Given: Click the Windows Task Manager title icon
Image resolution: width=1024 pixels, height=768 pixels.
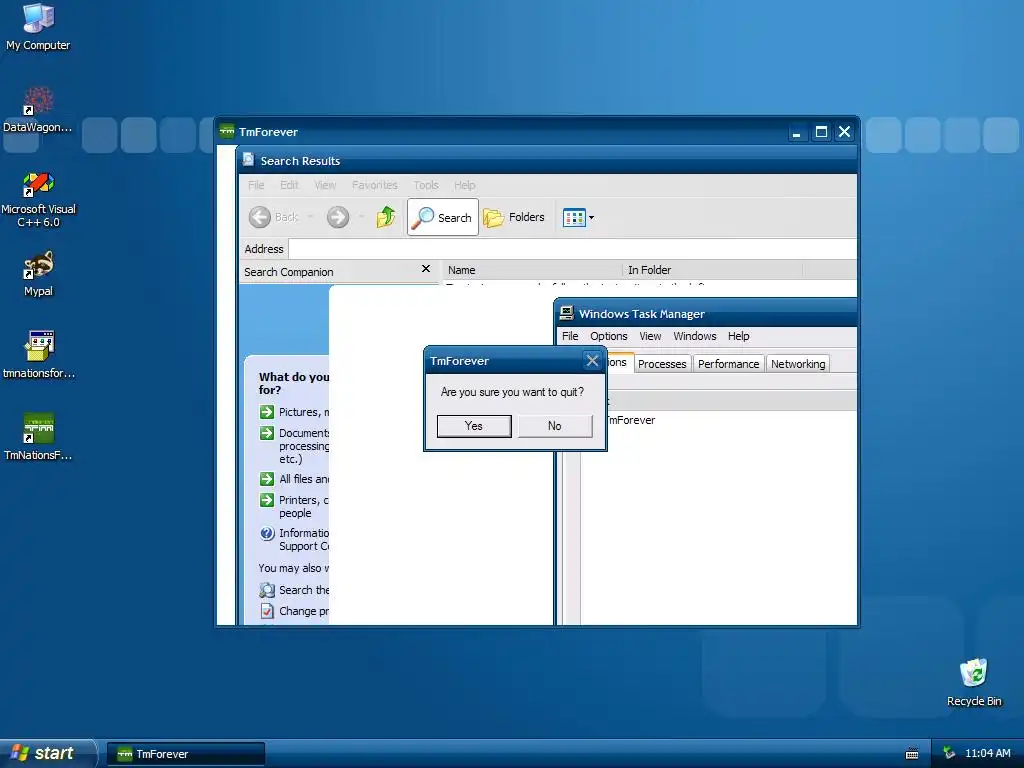Looking at the screenshot, I should coord(566,313).
